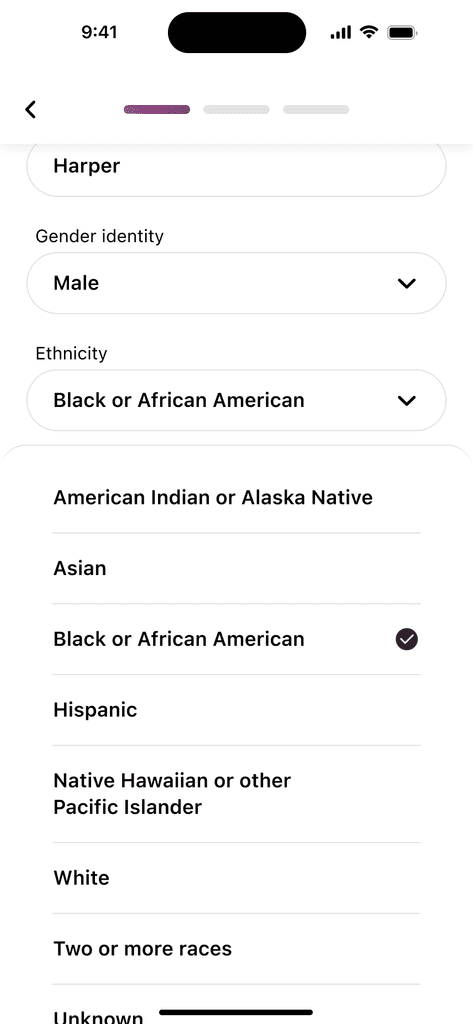Choose Asian from the ethnicity list
Screen dimensions: 473x1024
(x=236, y=568)
